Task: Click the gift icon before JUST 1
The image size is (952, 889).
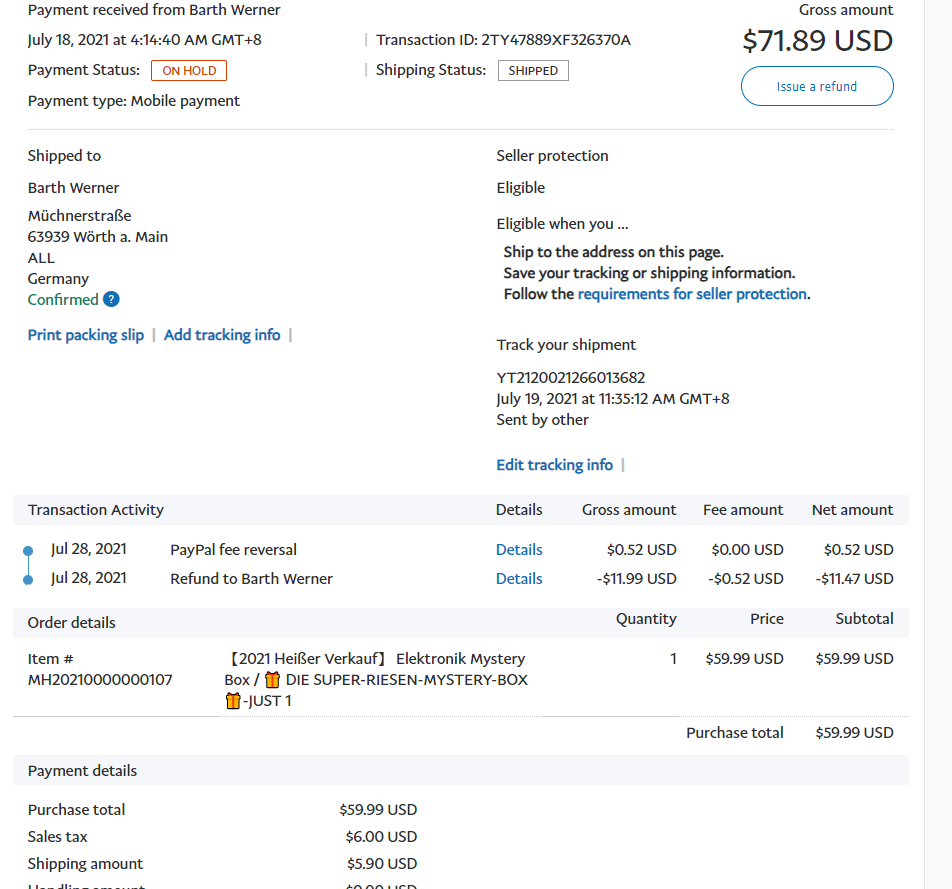Action: 233,701
